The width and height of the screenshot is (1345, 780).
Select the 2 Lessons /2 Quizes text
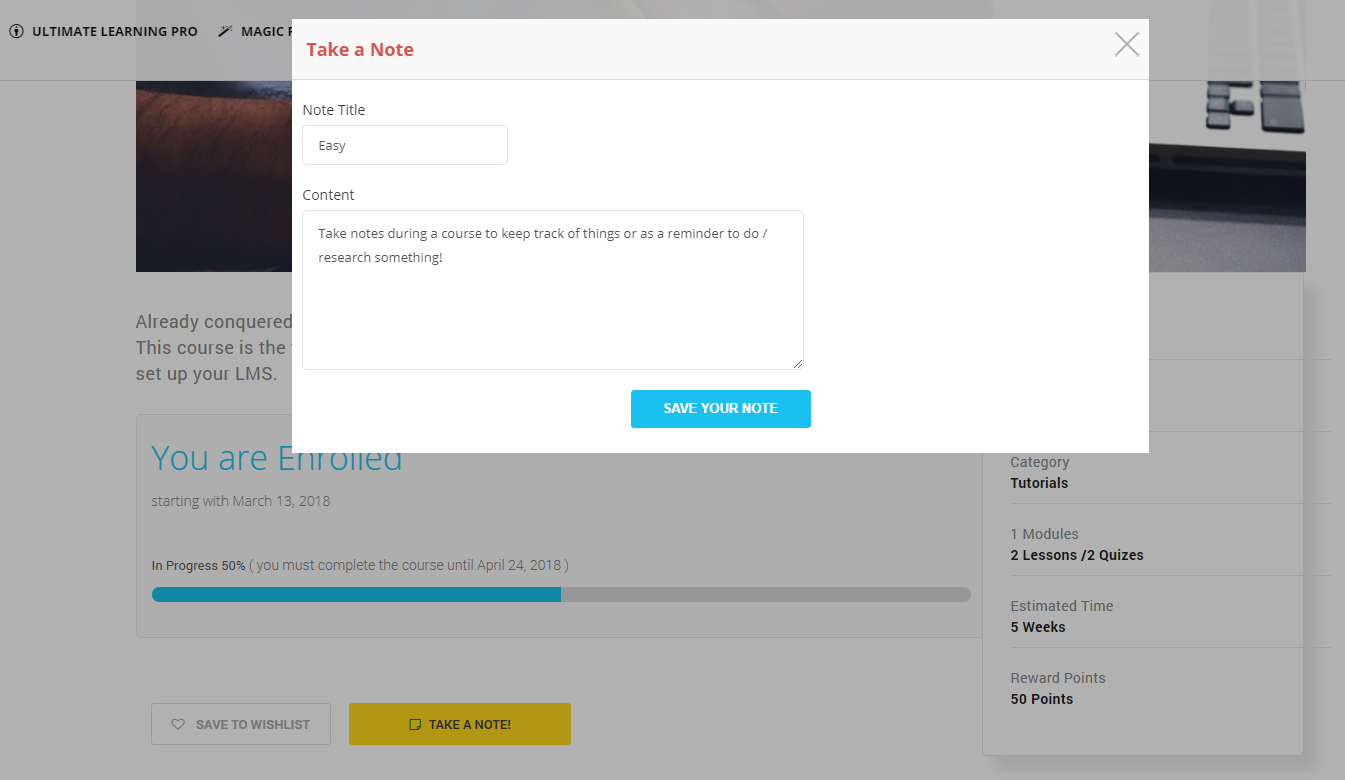[1077, 555]
